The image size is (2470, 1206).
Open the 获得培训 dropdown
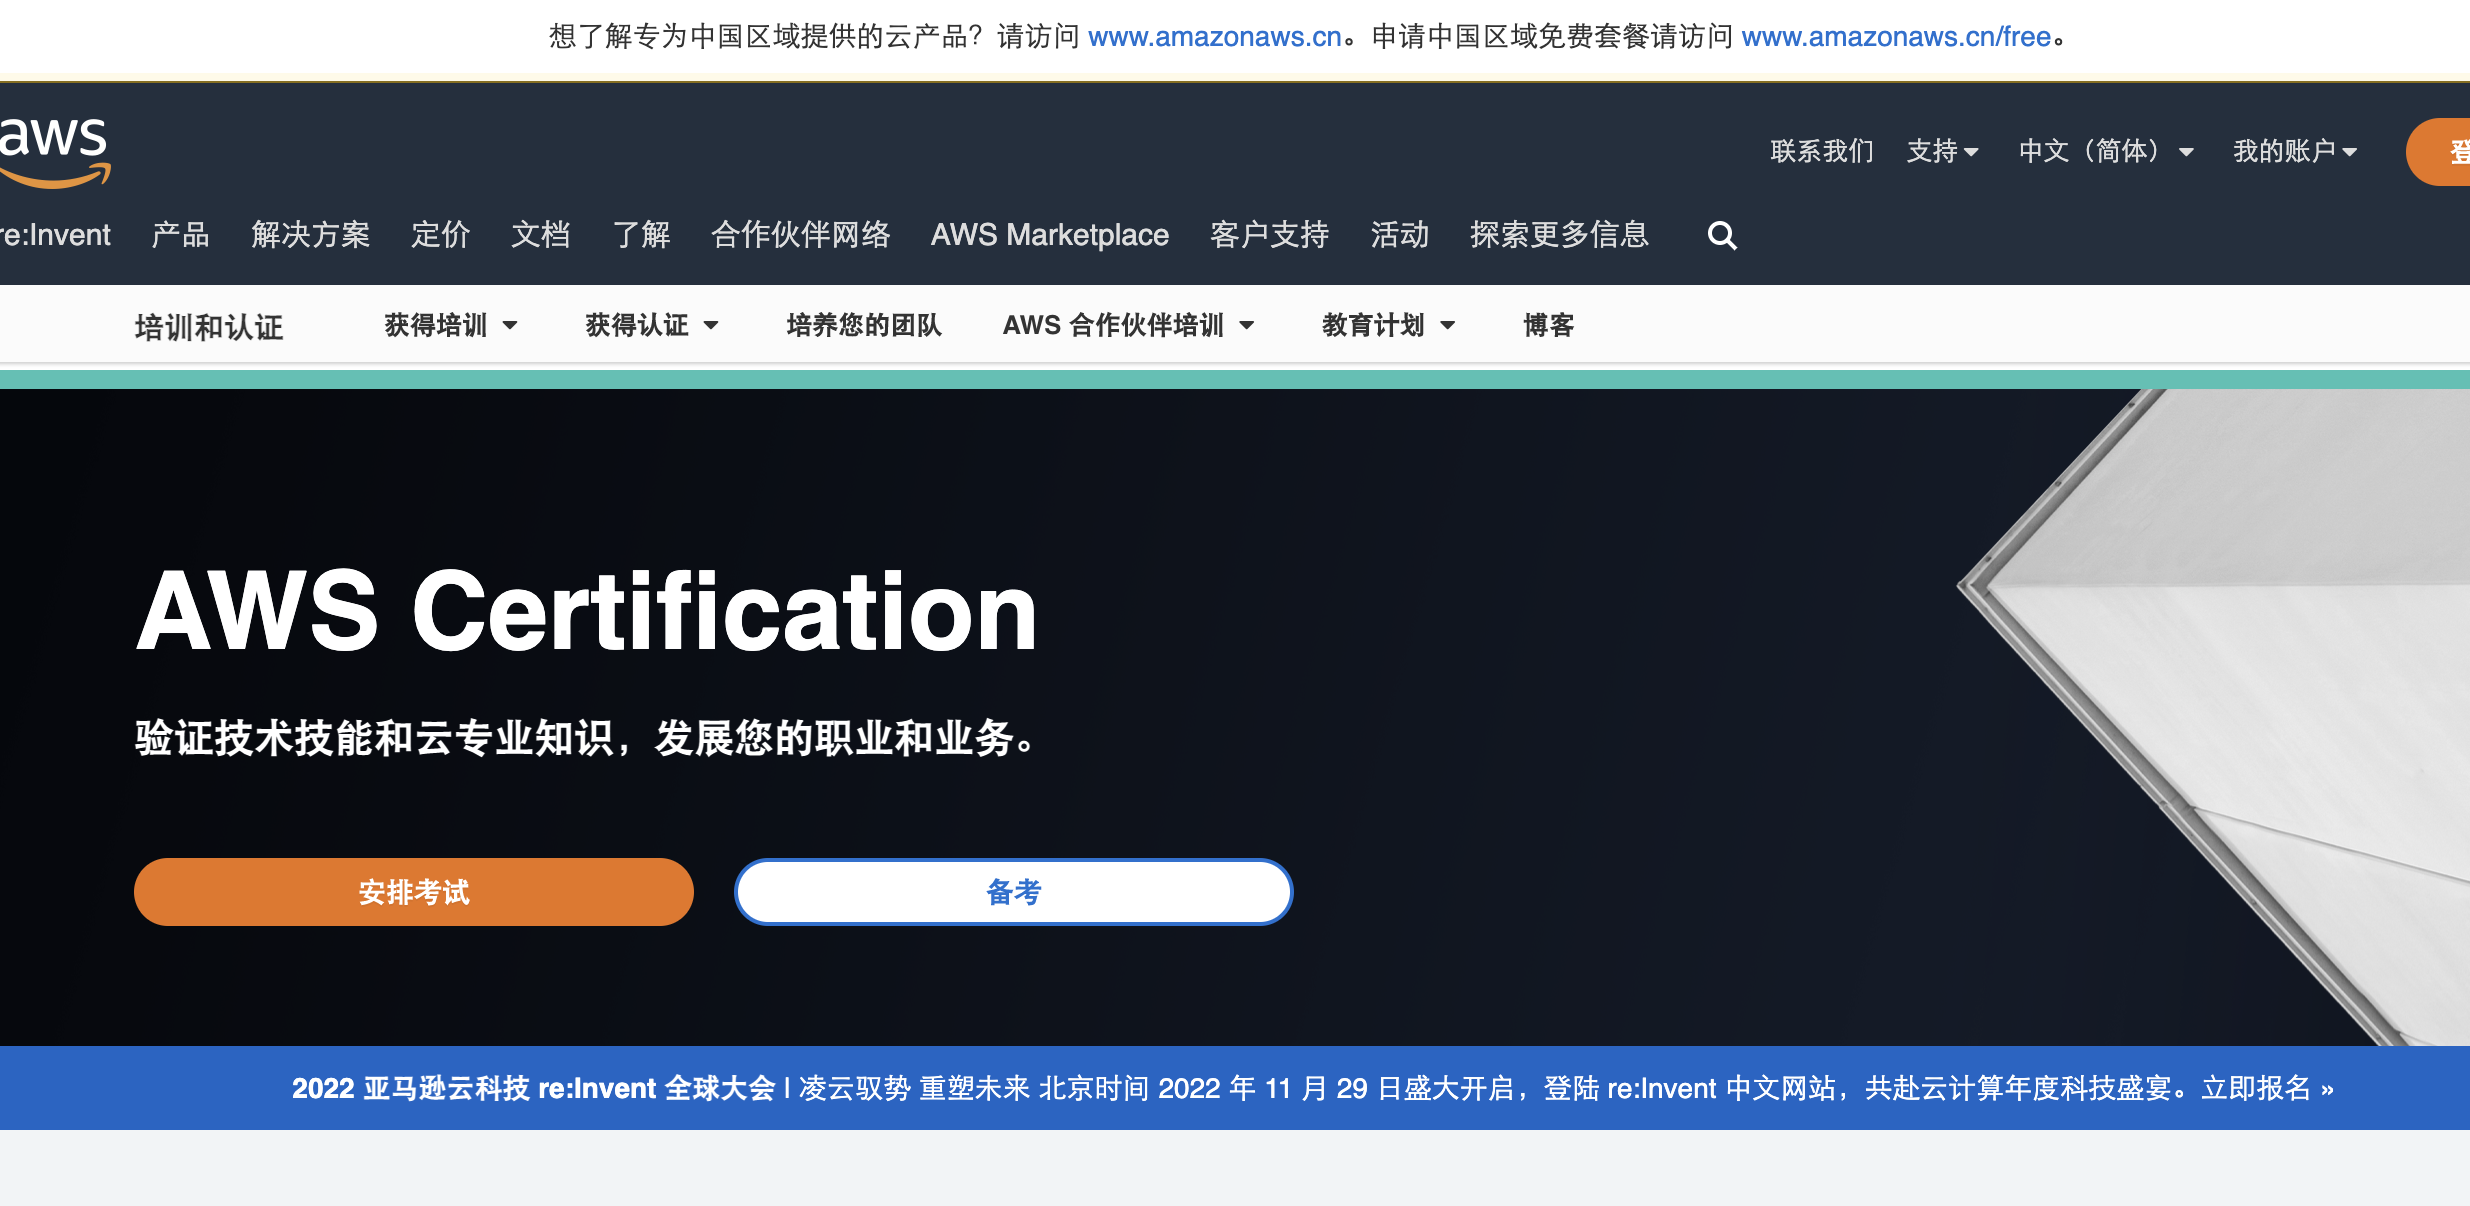[x=451, y=325]
